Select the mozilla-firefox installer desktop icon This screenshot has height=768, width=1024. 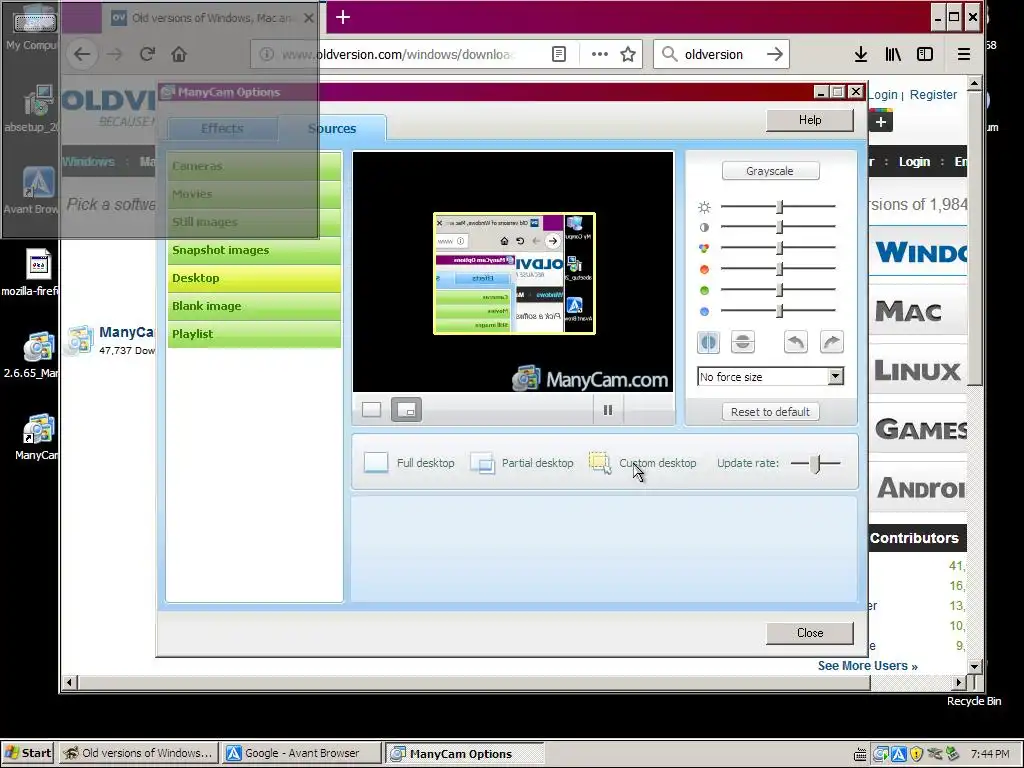33,273
